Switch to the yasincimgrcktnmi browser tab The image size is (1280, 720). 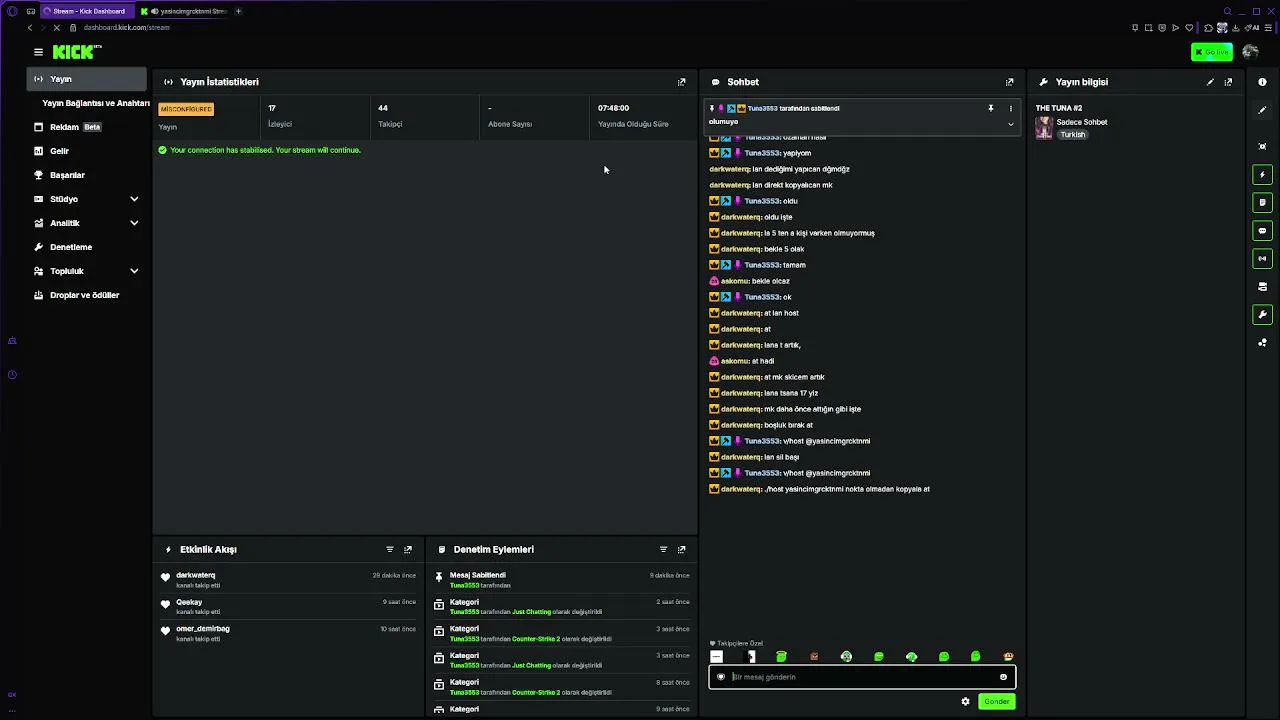pos(183,11)
